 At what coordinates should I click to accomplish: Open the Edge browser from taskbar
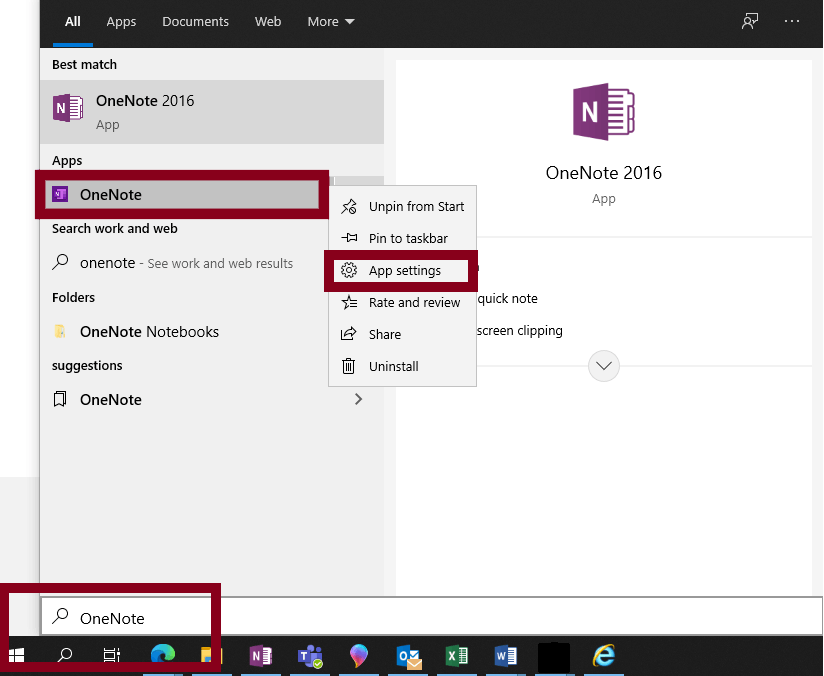162,655
